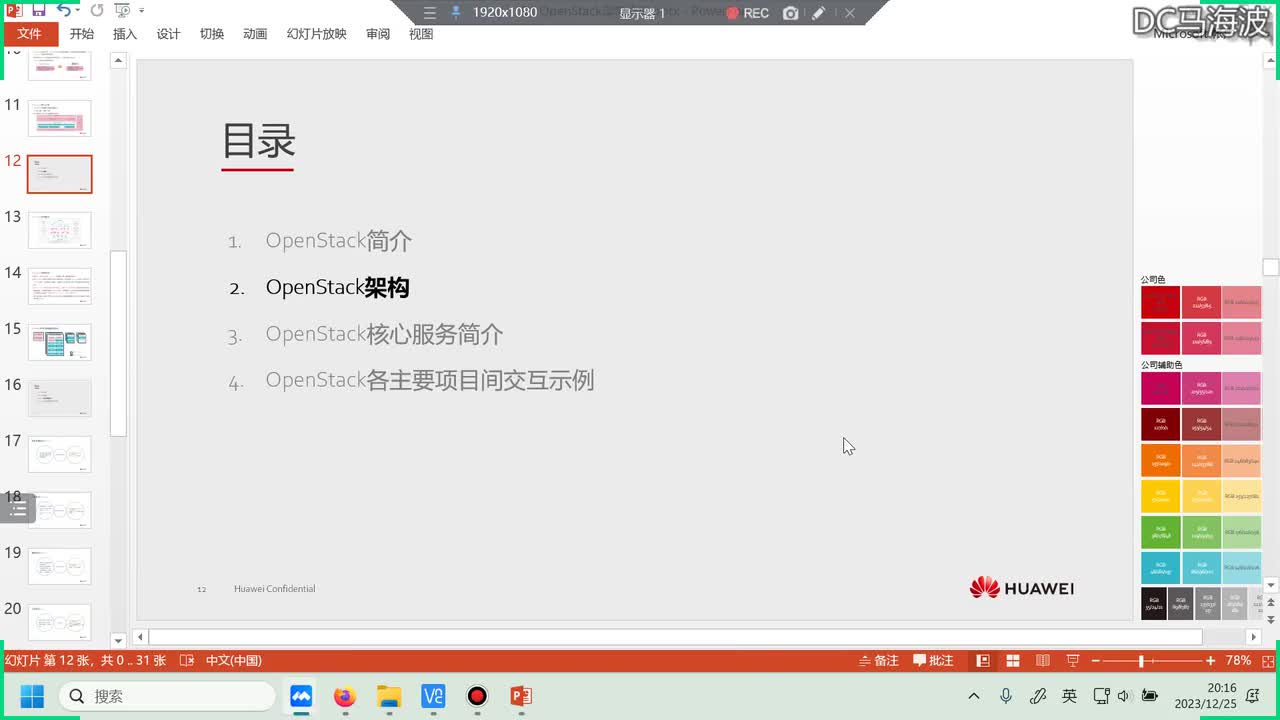
Task: Click the Huawei logo on the slide
Action: (x=1021, y=588)
